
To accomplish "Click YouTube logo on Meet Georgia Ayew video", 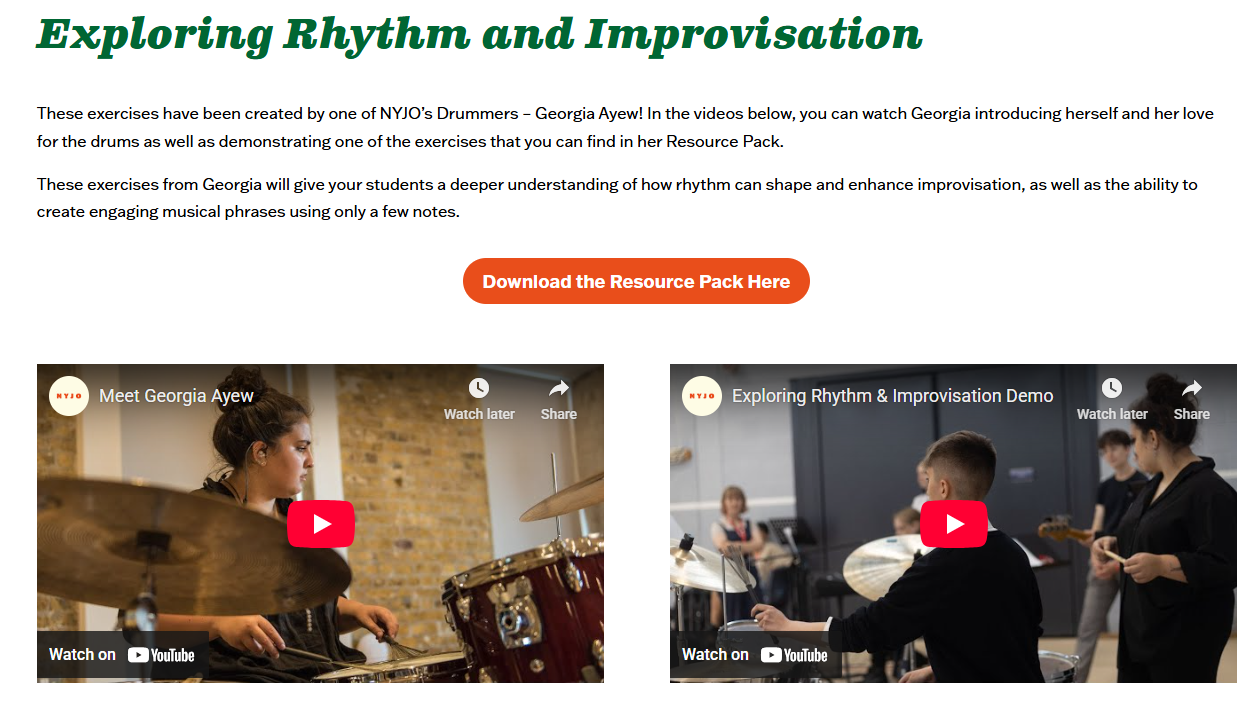I will [161, 655].
